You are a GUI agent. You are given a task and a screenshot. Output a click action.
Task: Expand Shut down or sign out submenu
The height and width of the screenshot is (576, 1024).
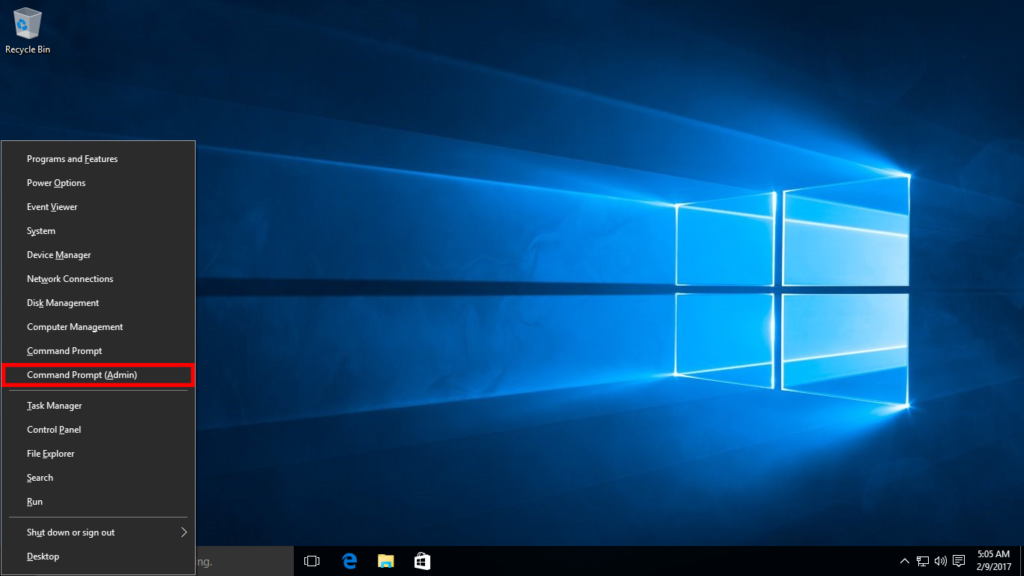(99, 532)
